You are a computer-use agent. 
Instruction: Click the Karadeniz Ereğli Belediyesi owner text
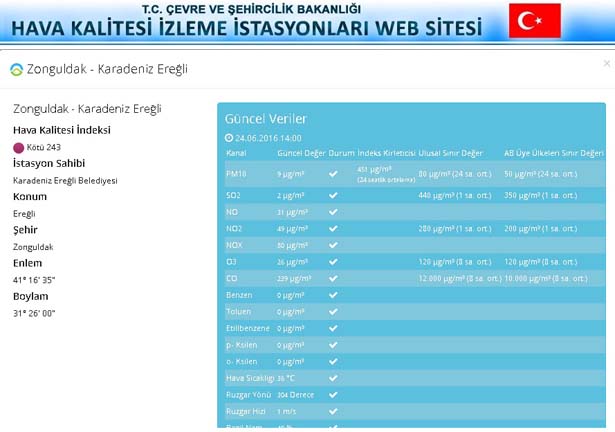tap(65, 180)
